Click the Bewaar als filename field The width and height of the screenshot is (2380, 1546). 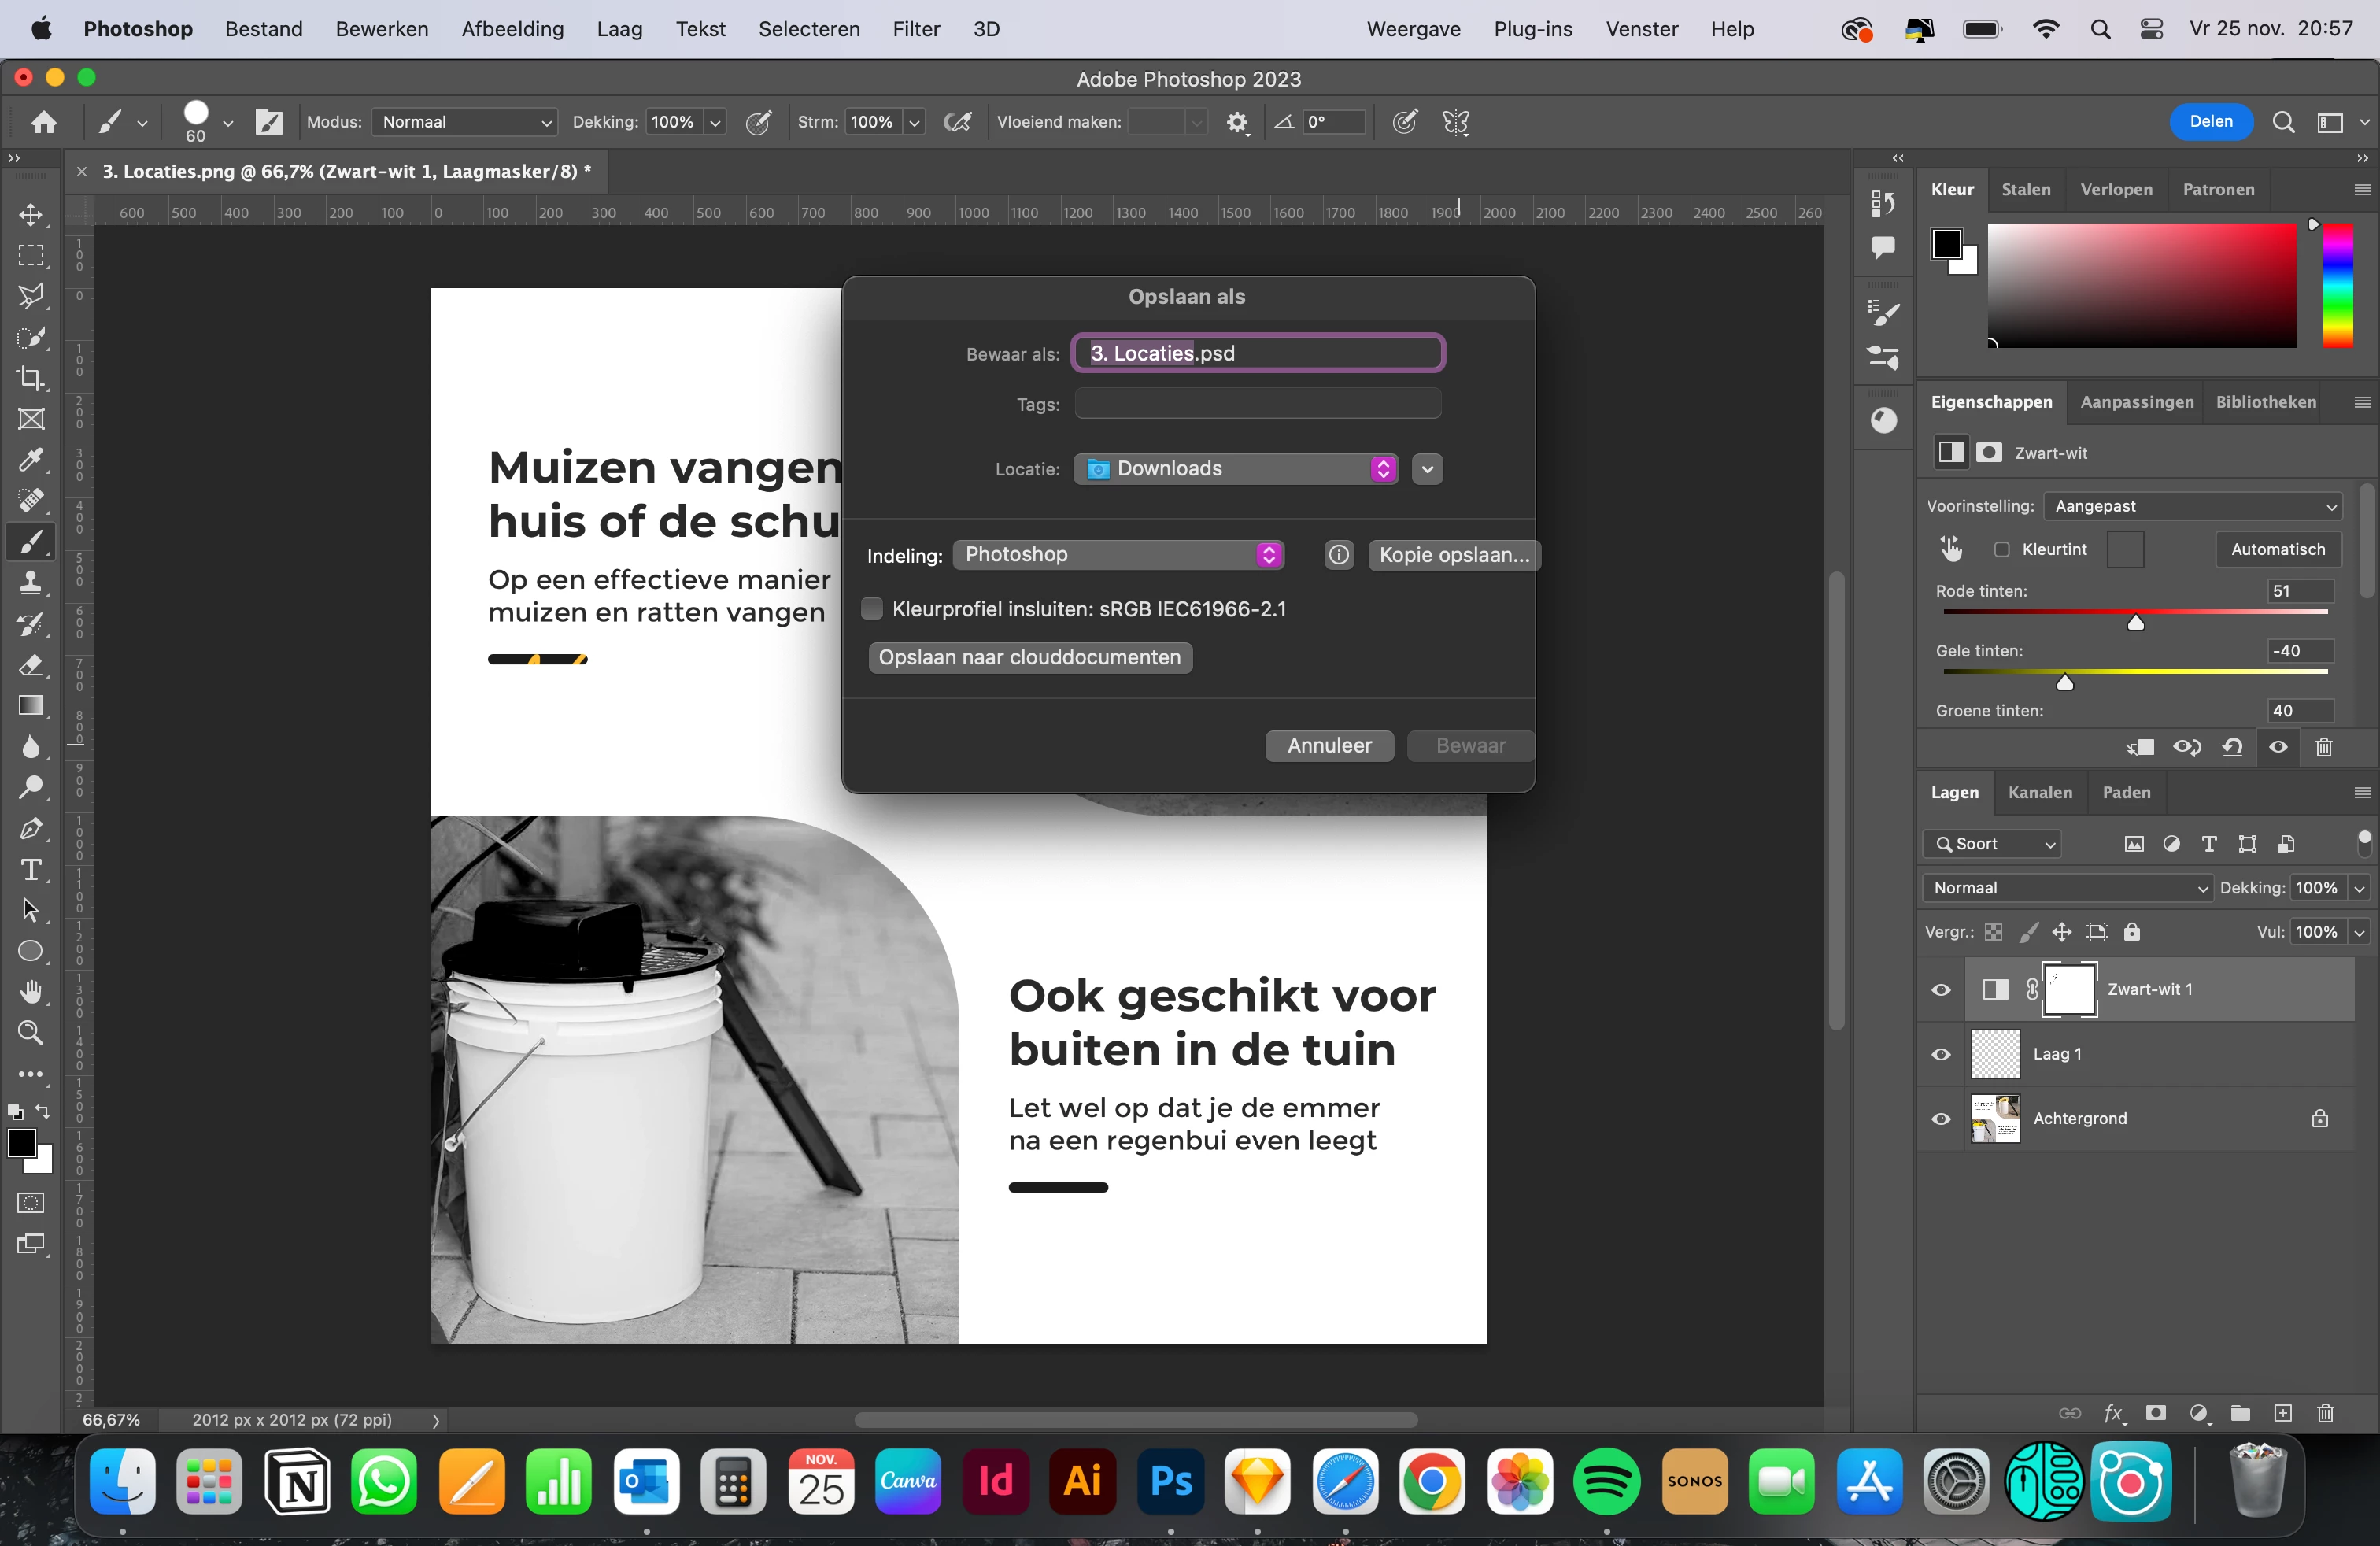[1258, 353]
